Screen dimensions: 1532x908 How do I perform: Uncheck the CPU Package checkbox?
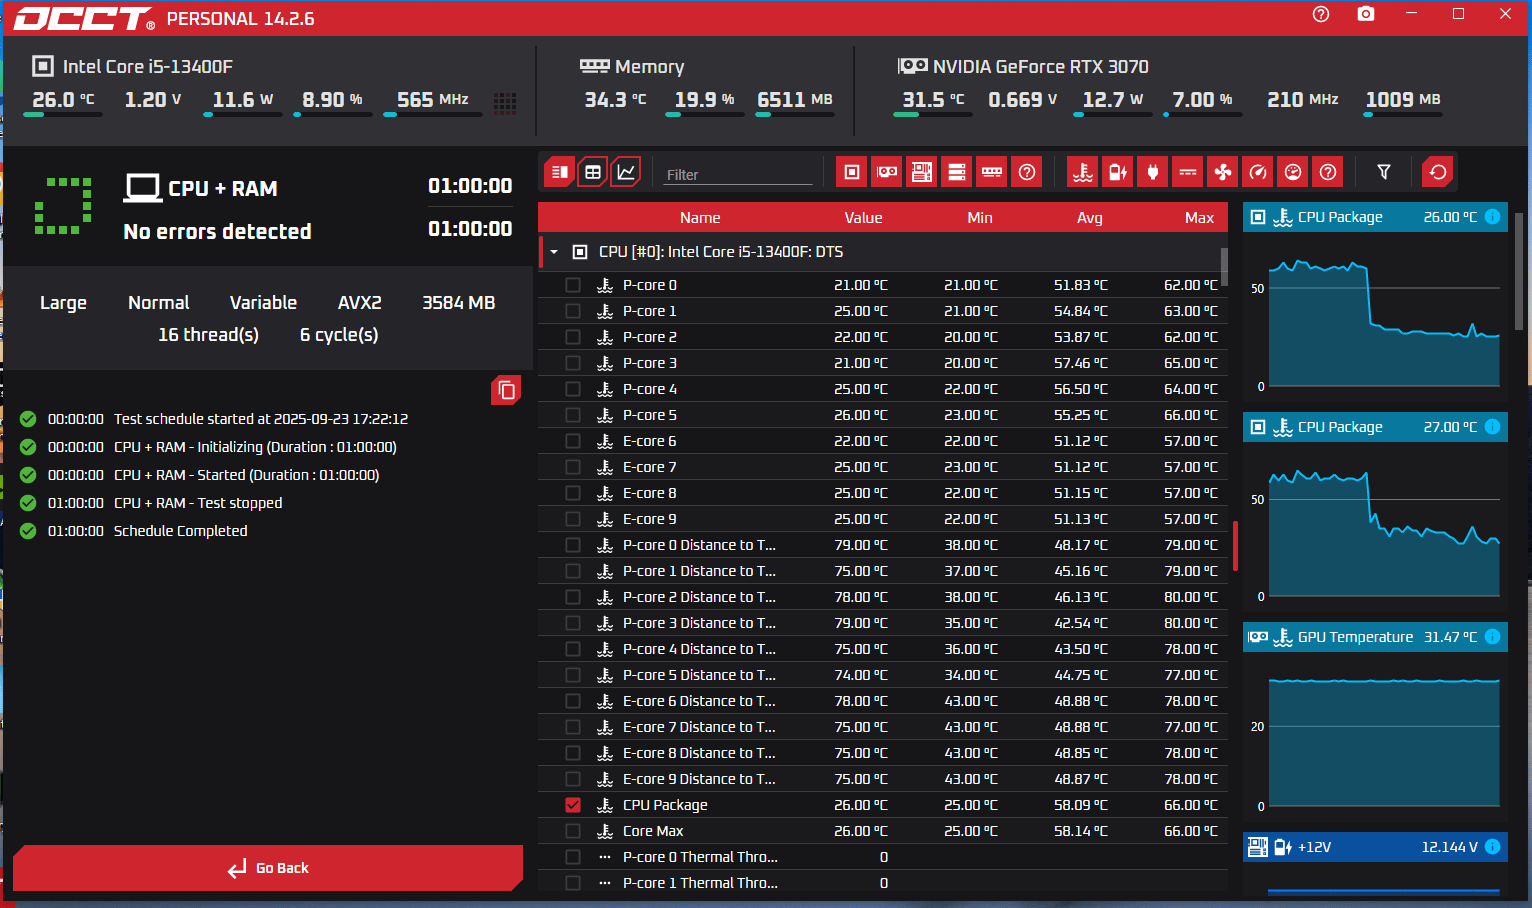pyautogui.click(x=573, y=805)
